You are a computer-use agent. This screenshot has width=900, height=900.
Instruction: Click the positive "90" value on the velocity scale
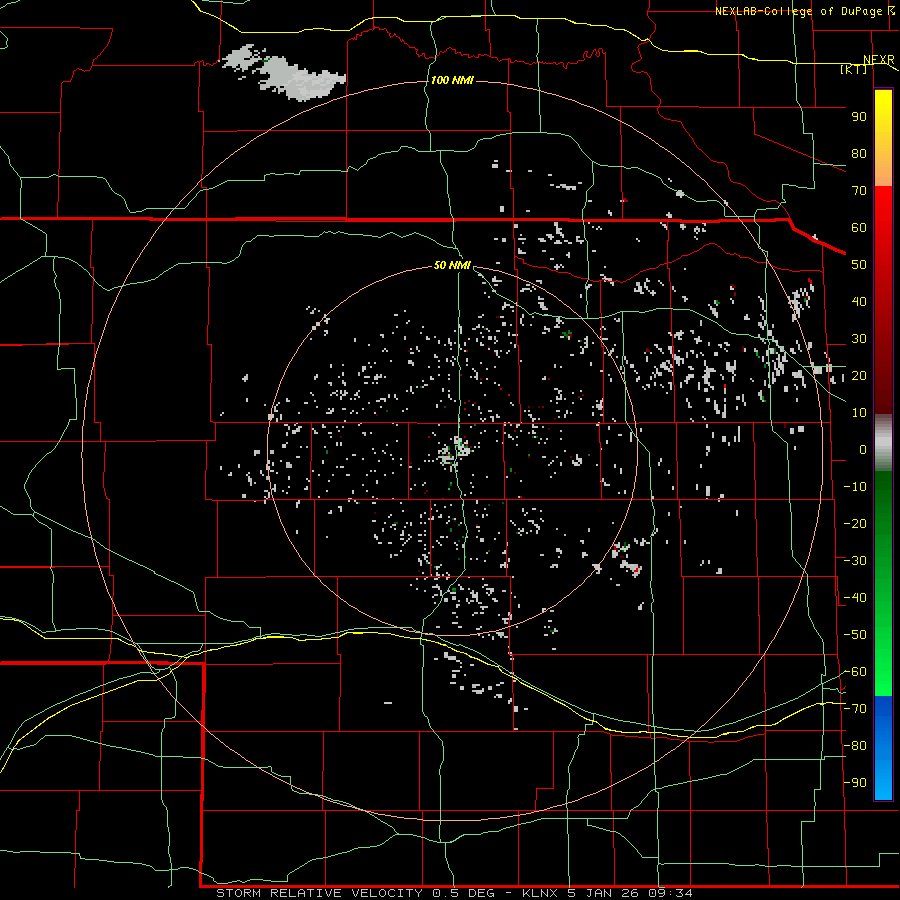[x=859, y=117]
